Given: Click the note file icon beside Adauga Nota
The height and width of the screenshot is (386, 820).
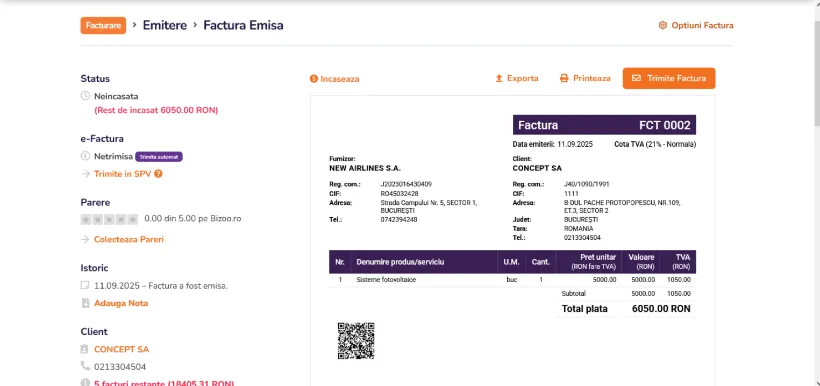Looking at the screenshot, I should pyautogui.click(x=85, y=303).
